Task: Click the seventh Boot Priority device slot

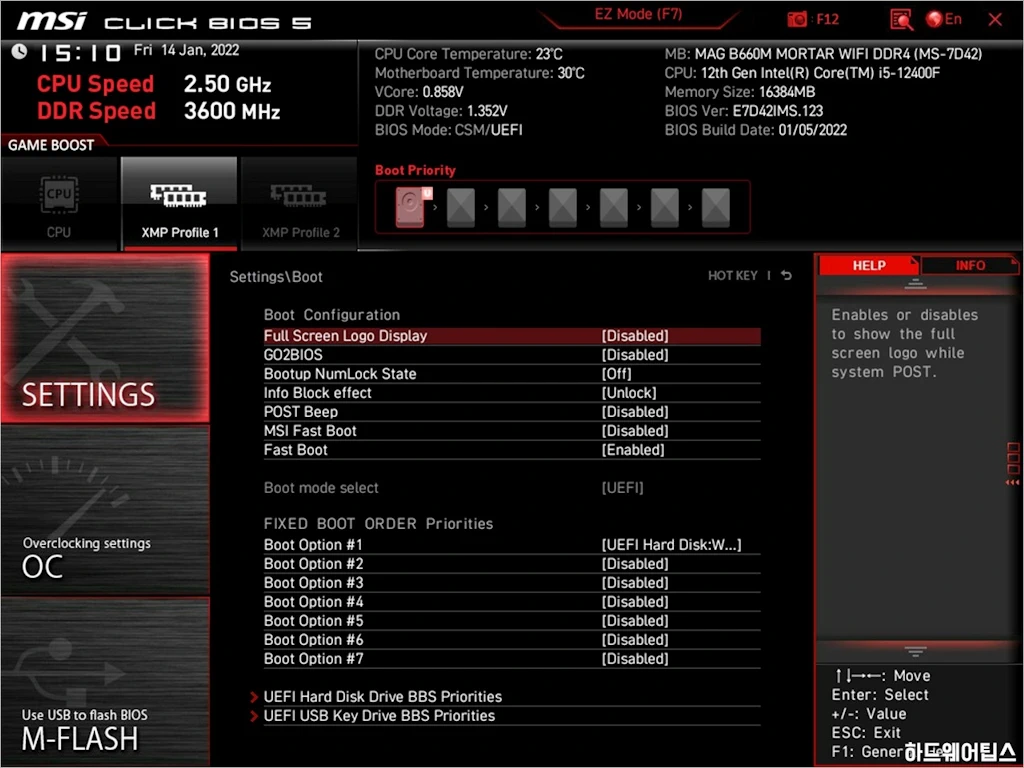Action: [716, 207]
